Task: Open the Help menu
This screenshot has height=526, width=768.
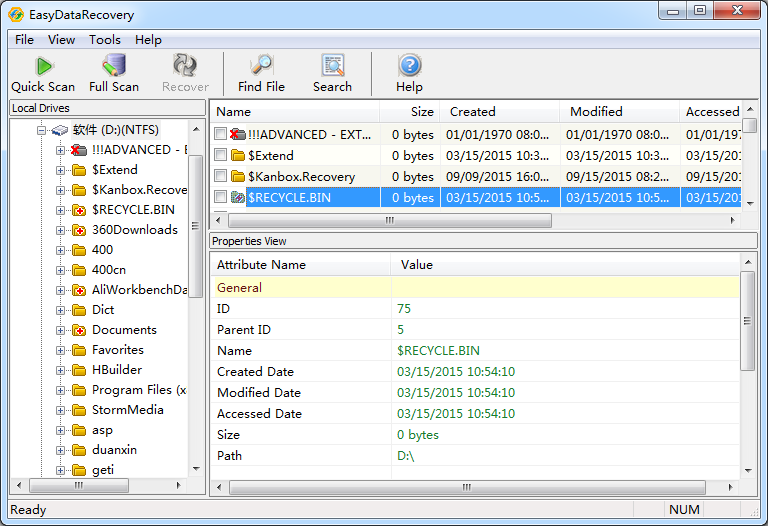Action: tap(148, 40)
